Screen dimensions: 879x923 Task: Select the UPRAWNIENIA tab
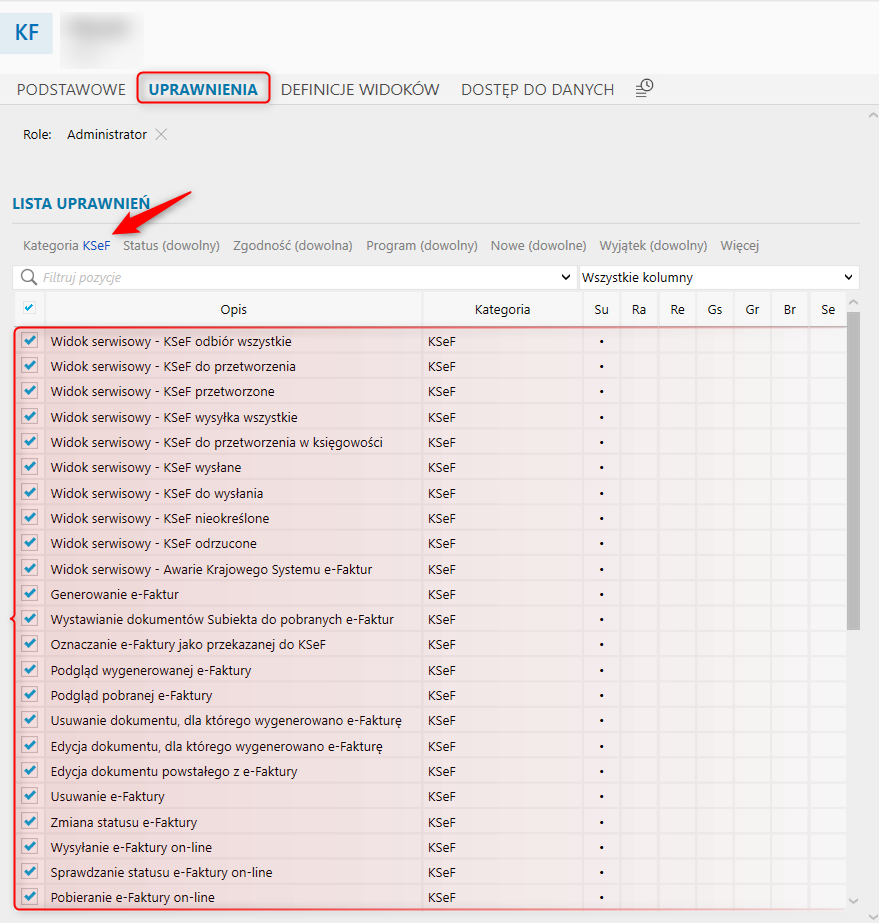(x=203, y=89)
